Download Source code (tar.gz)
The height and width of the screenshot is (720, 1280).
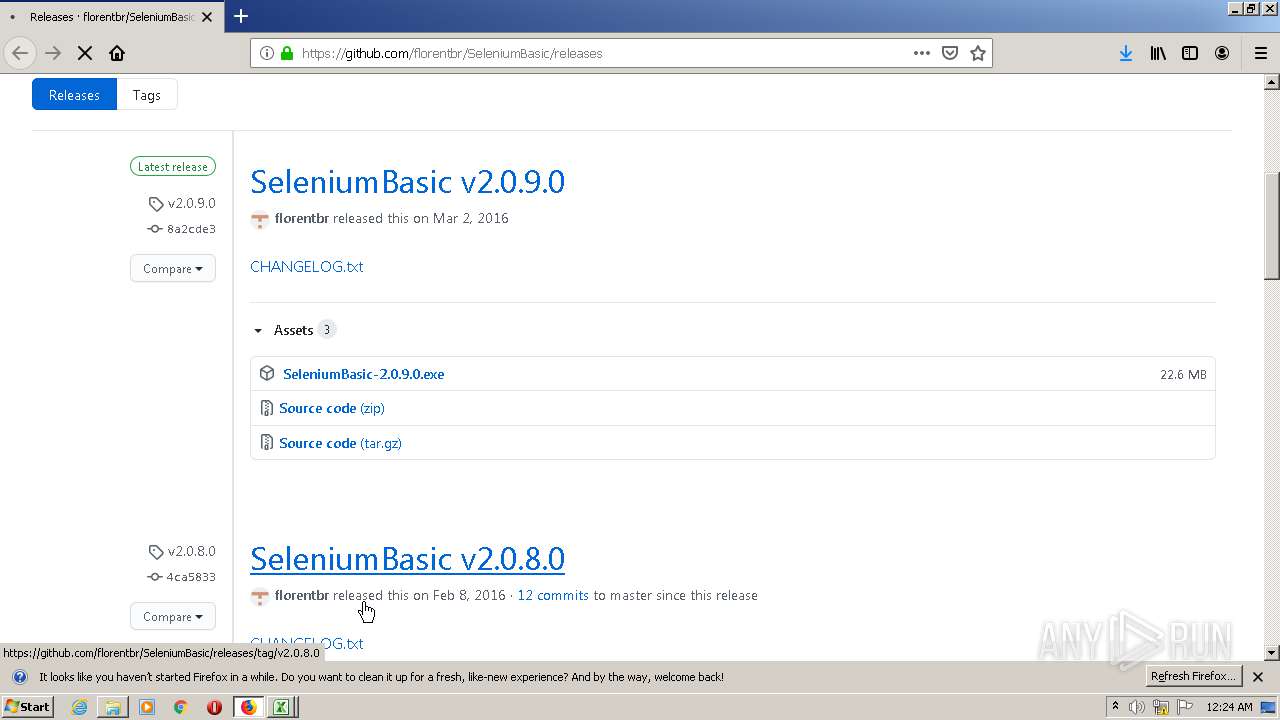340,443
